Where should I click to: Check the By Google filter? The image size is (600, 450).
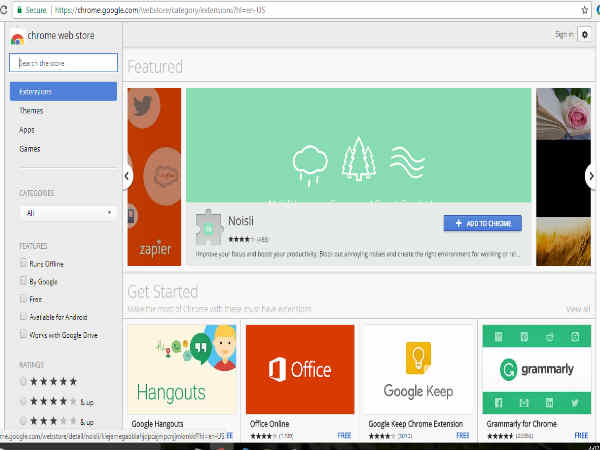click(x=23, y=281)
